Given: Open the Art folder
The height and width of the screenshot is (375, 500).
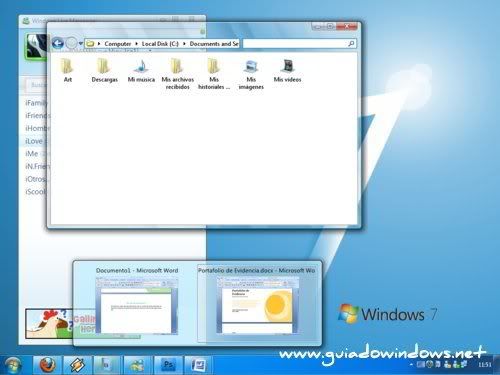Looking at the screenshot, I should (68, 69).
